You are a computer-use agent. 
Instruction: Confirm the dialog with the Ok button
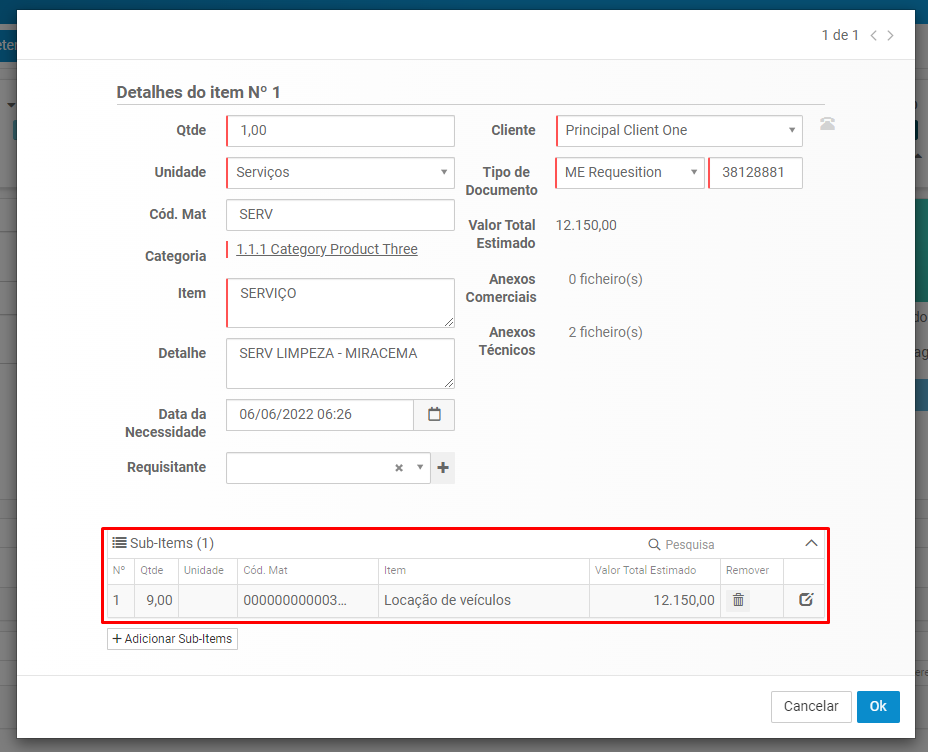pyautogui.click(x=878, y=706)
